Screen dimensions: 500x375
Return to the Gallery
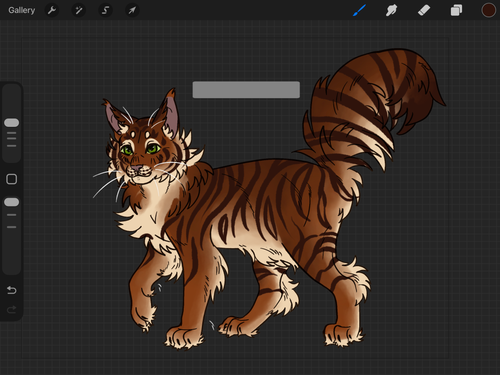[x=22, y=10]
